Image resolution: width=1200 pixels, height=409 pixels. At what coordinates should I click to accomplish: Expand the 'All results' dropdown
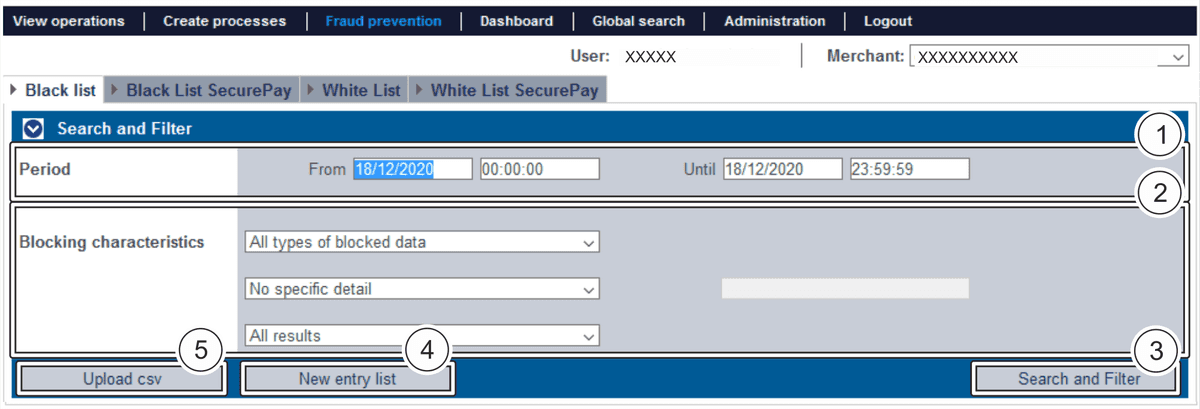[x=421, y=336]
